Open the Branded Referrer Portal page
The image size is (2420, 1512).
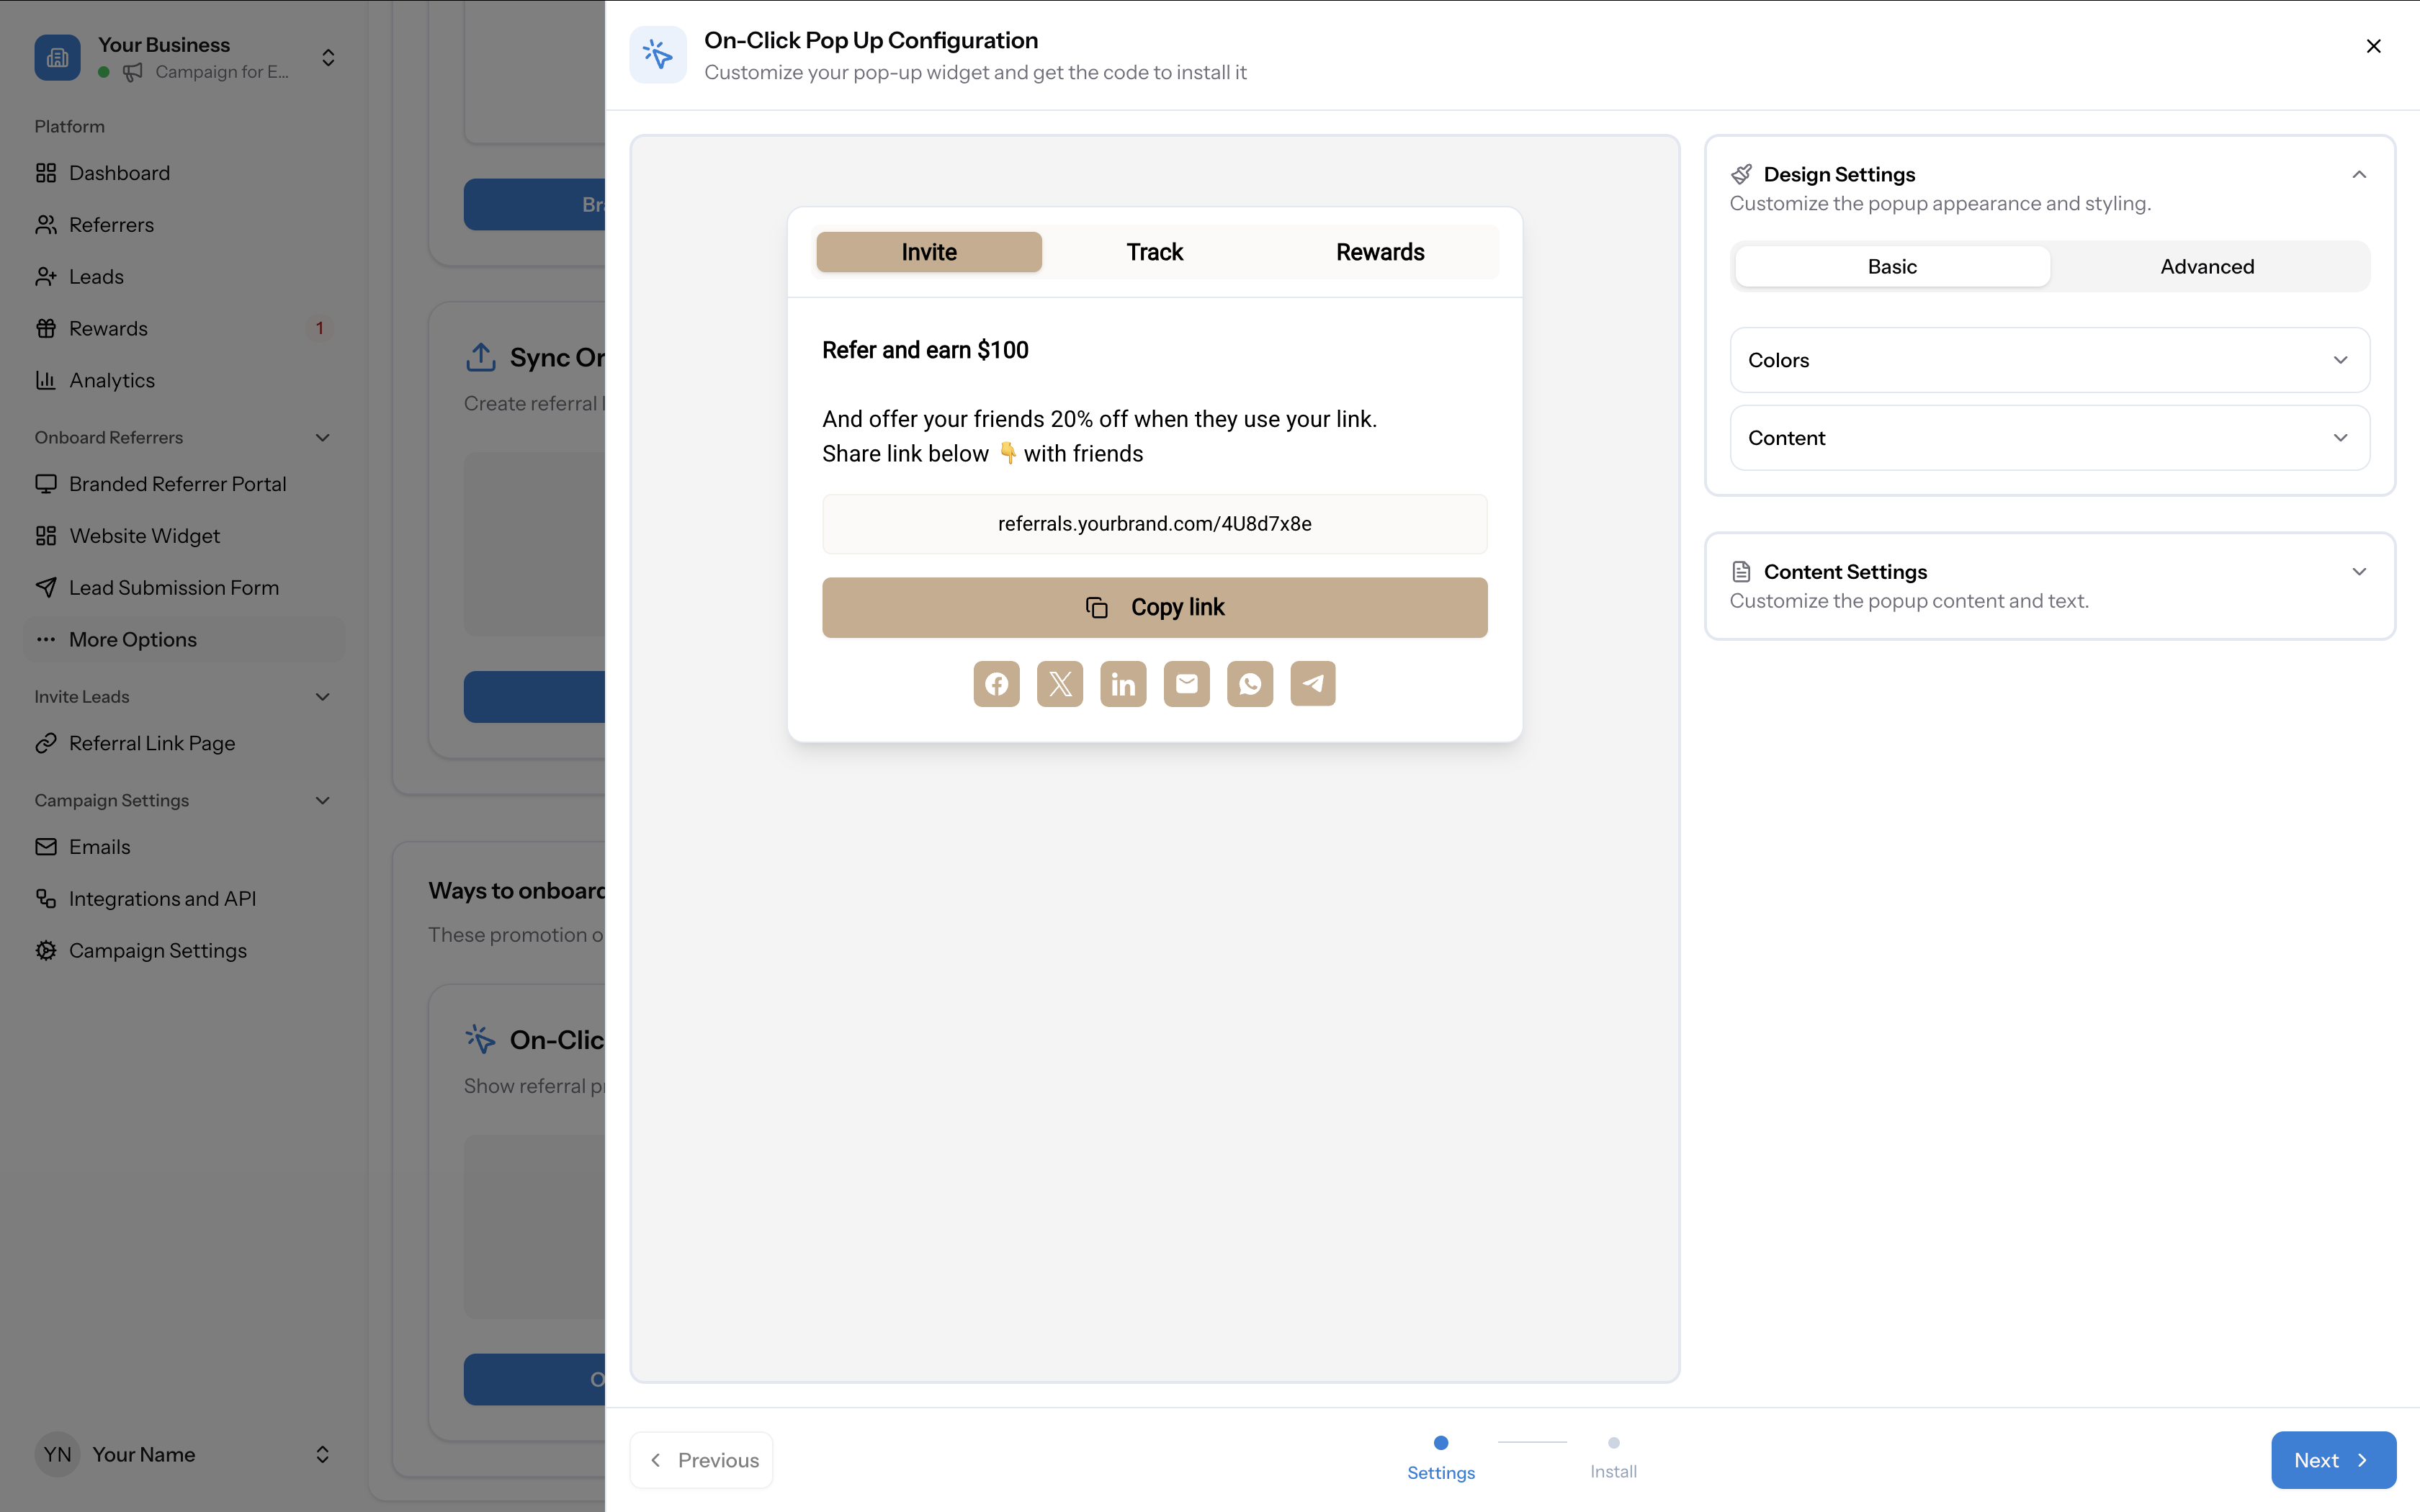(x=178, y=483)
